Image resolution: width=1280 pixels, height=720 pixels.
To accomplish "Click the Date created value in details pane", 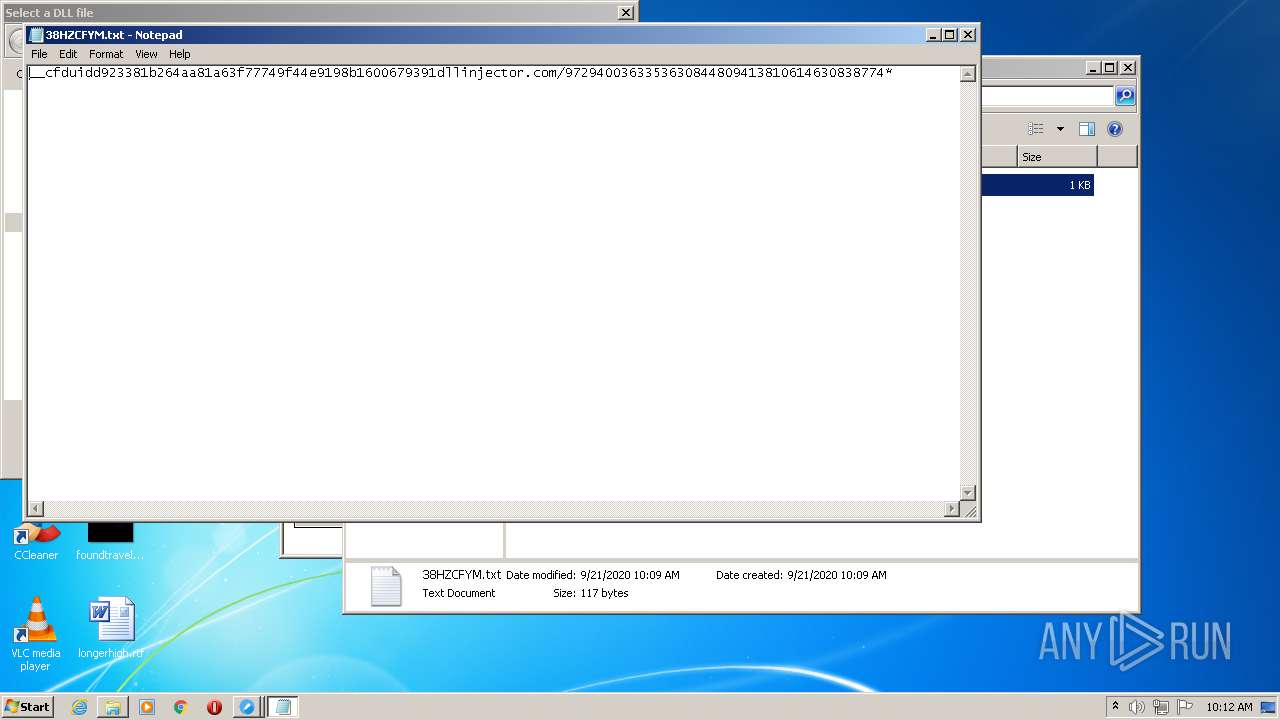I will coord(837,575).
